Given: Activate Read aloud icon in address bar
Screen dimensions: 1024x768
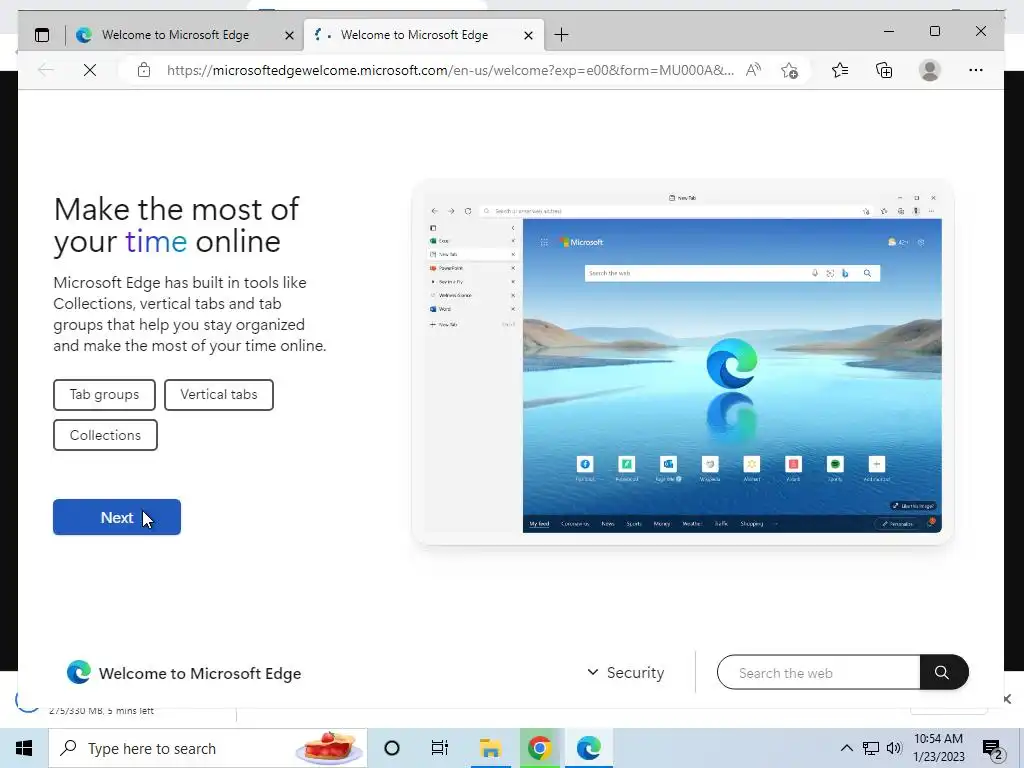Looking at the screenshot, I should click(753, 70).
